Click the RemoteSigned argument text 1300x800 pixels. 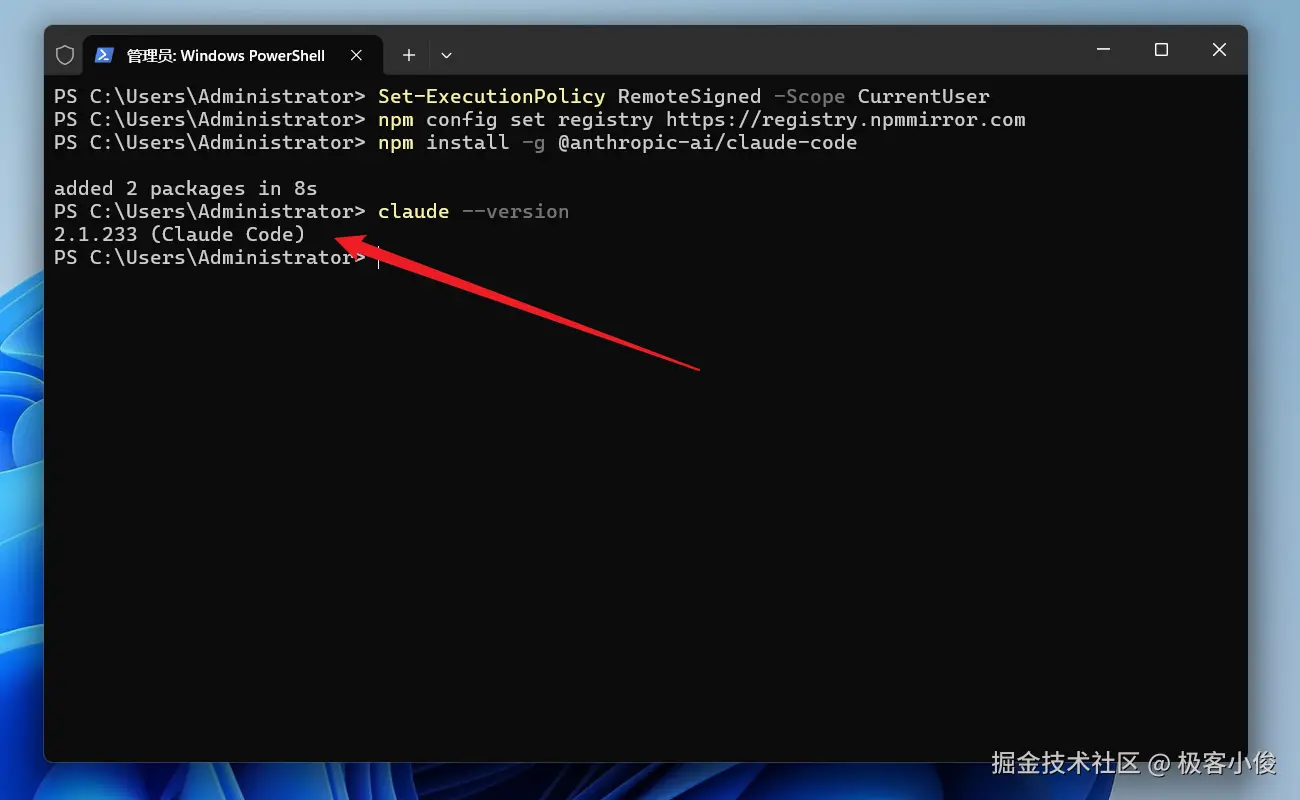coord(689,97)
